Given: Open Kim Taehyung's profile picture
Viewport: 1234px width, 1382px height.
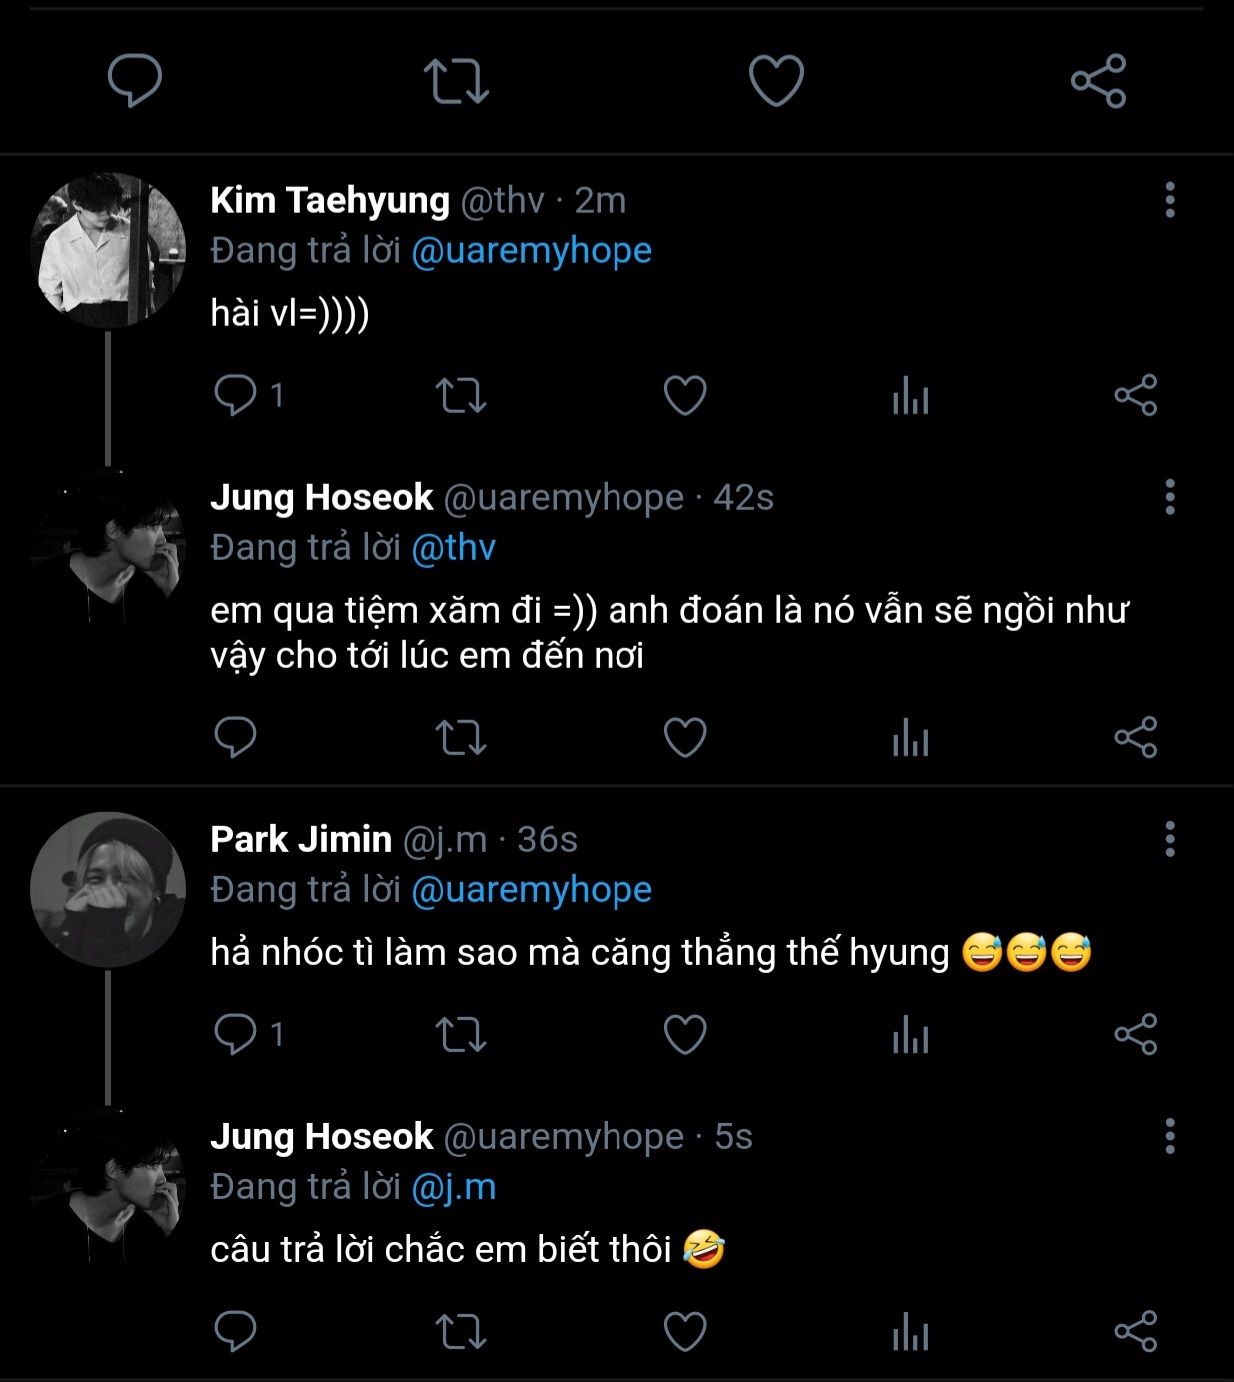Looking at the screenshot, I should click(x=108, y=250).
